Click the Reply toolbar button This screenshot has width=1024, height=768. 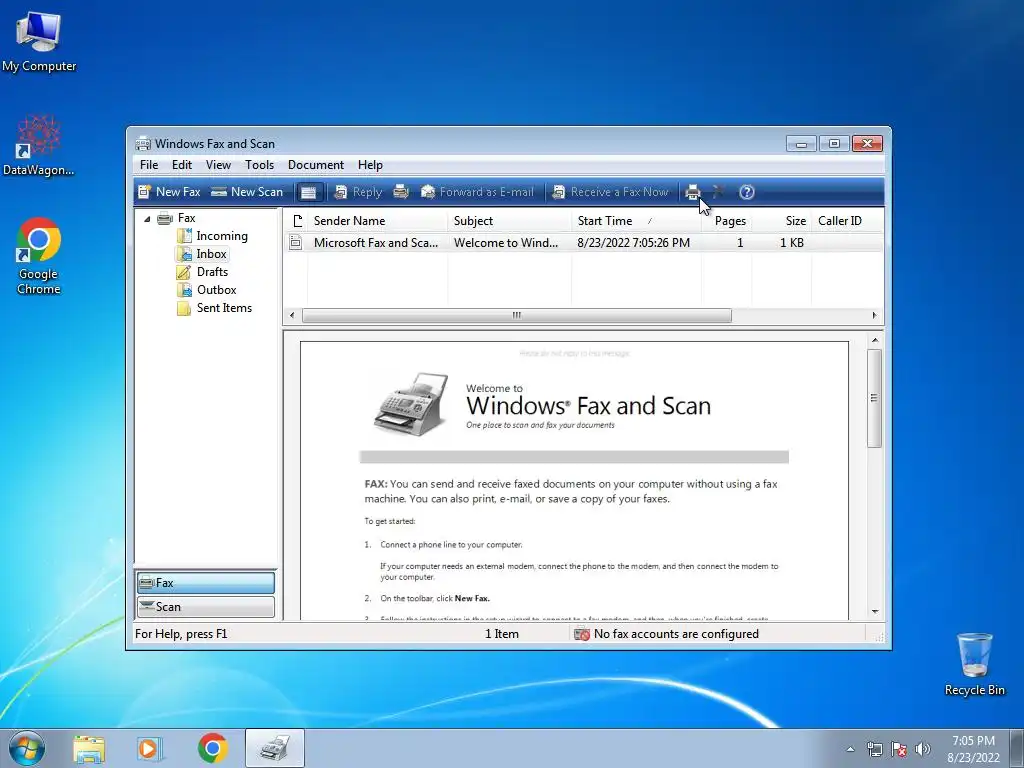click(358, 192)
